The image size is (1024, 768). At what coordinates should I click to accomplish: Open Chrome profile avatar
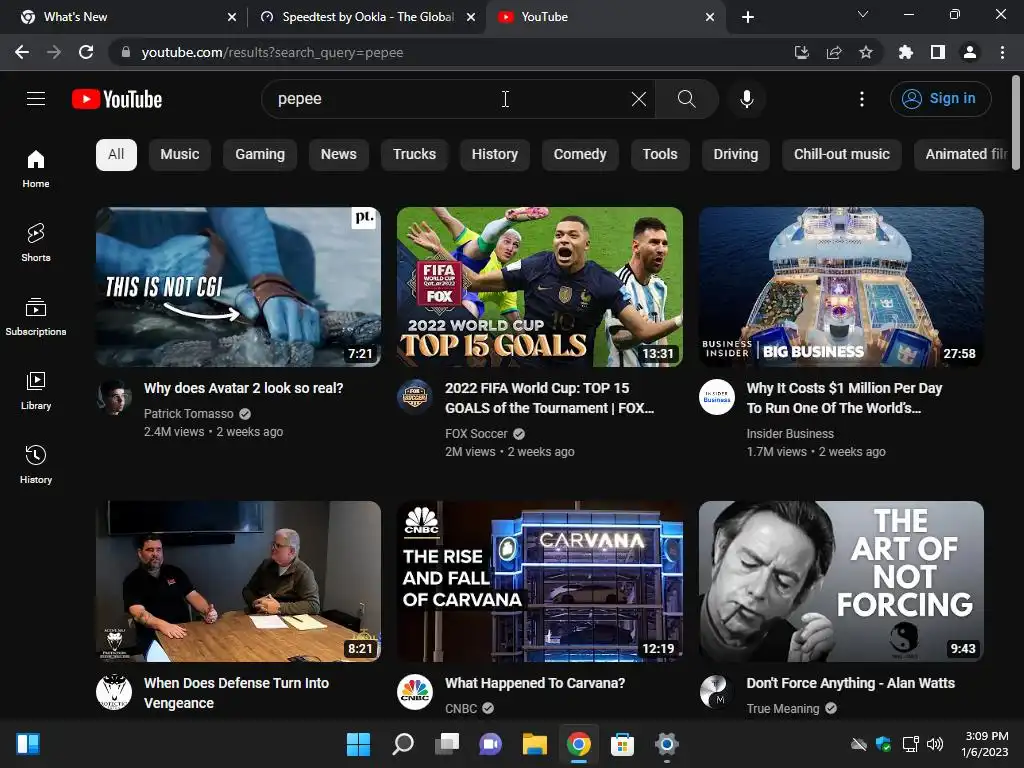(x=970, y=52)
